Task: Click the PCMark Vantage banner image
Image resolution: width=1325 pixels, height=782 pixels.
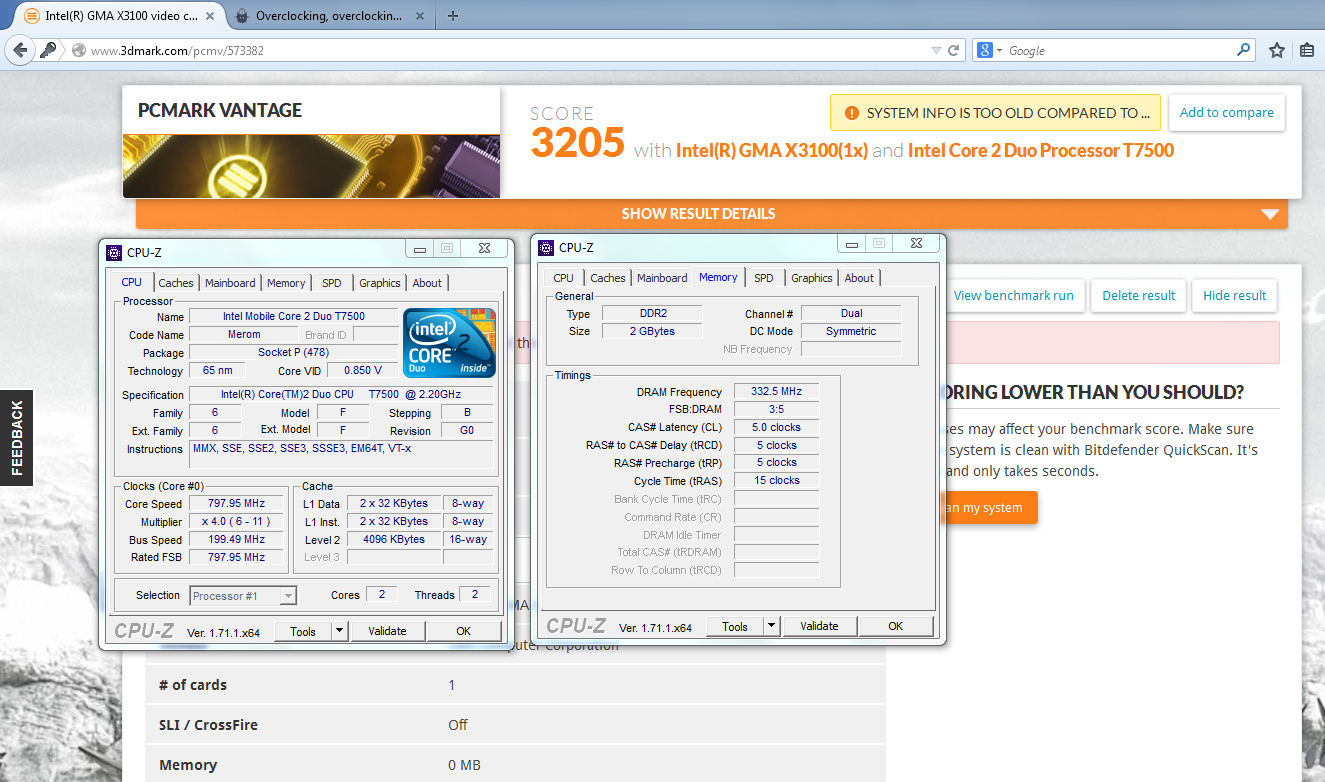Action: 311,165
